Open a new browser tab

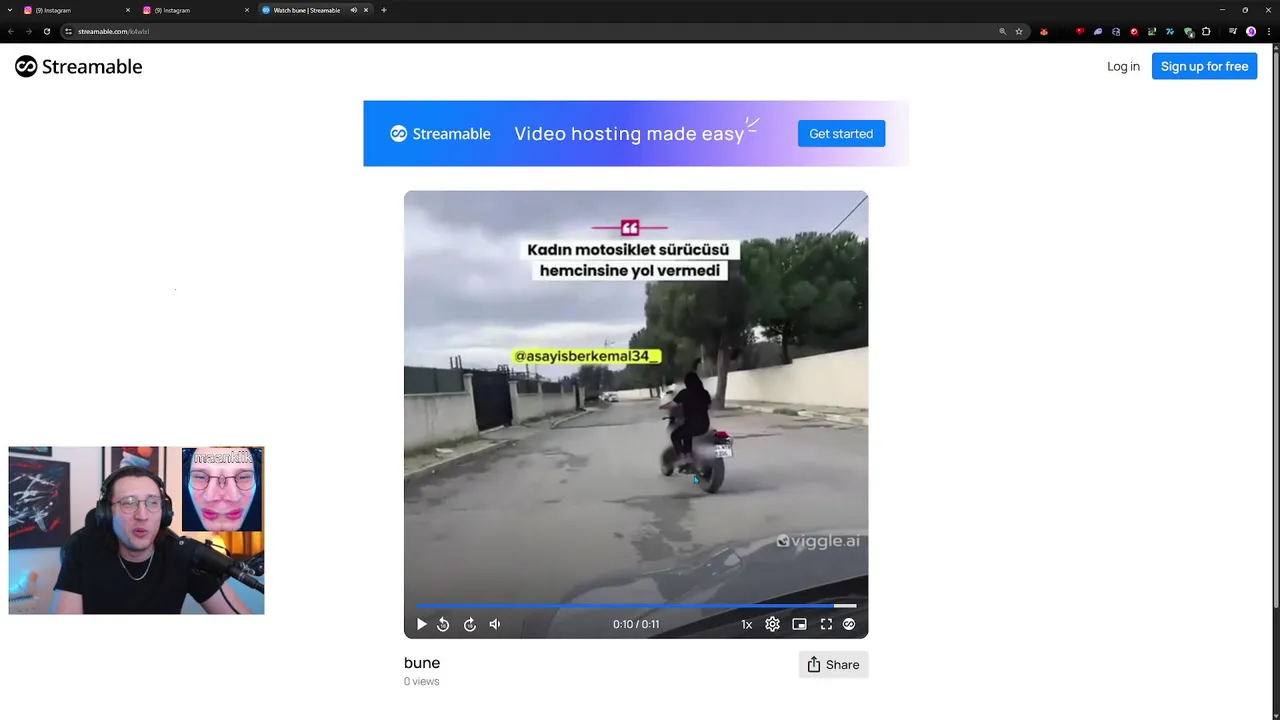pos(384,10)
